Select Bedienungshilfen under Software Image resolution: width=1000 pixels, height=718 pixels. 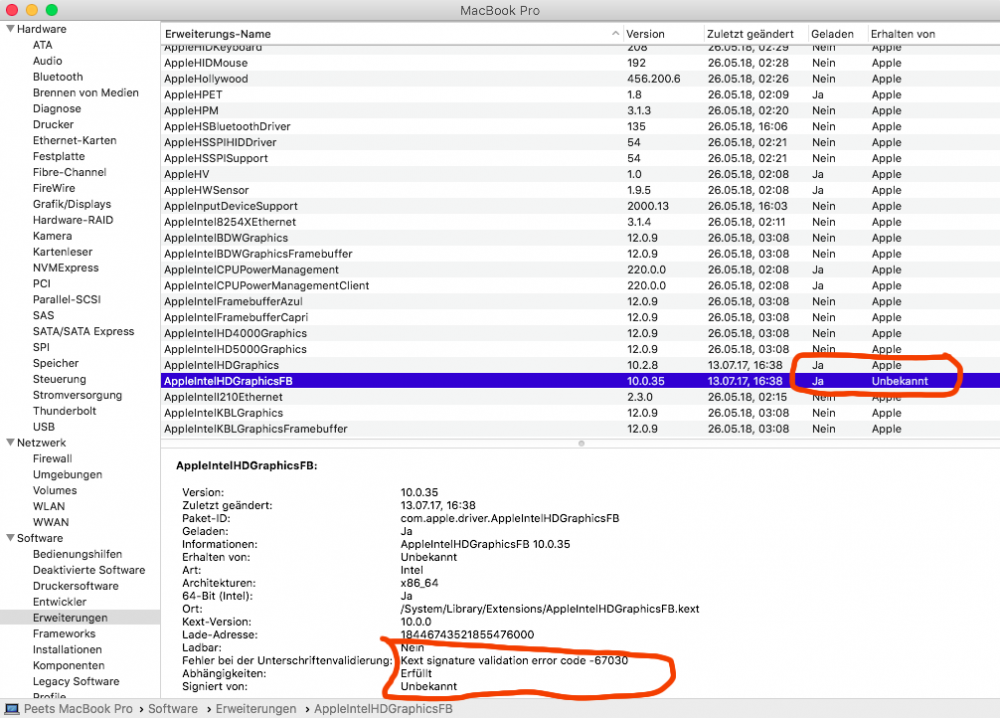77,554
